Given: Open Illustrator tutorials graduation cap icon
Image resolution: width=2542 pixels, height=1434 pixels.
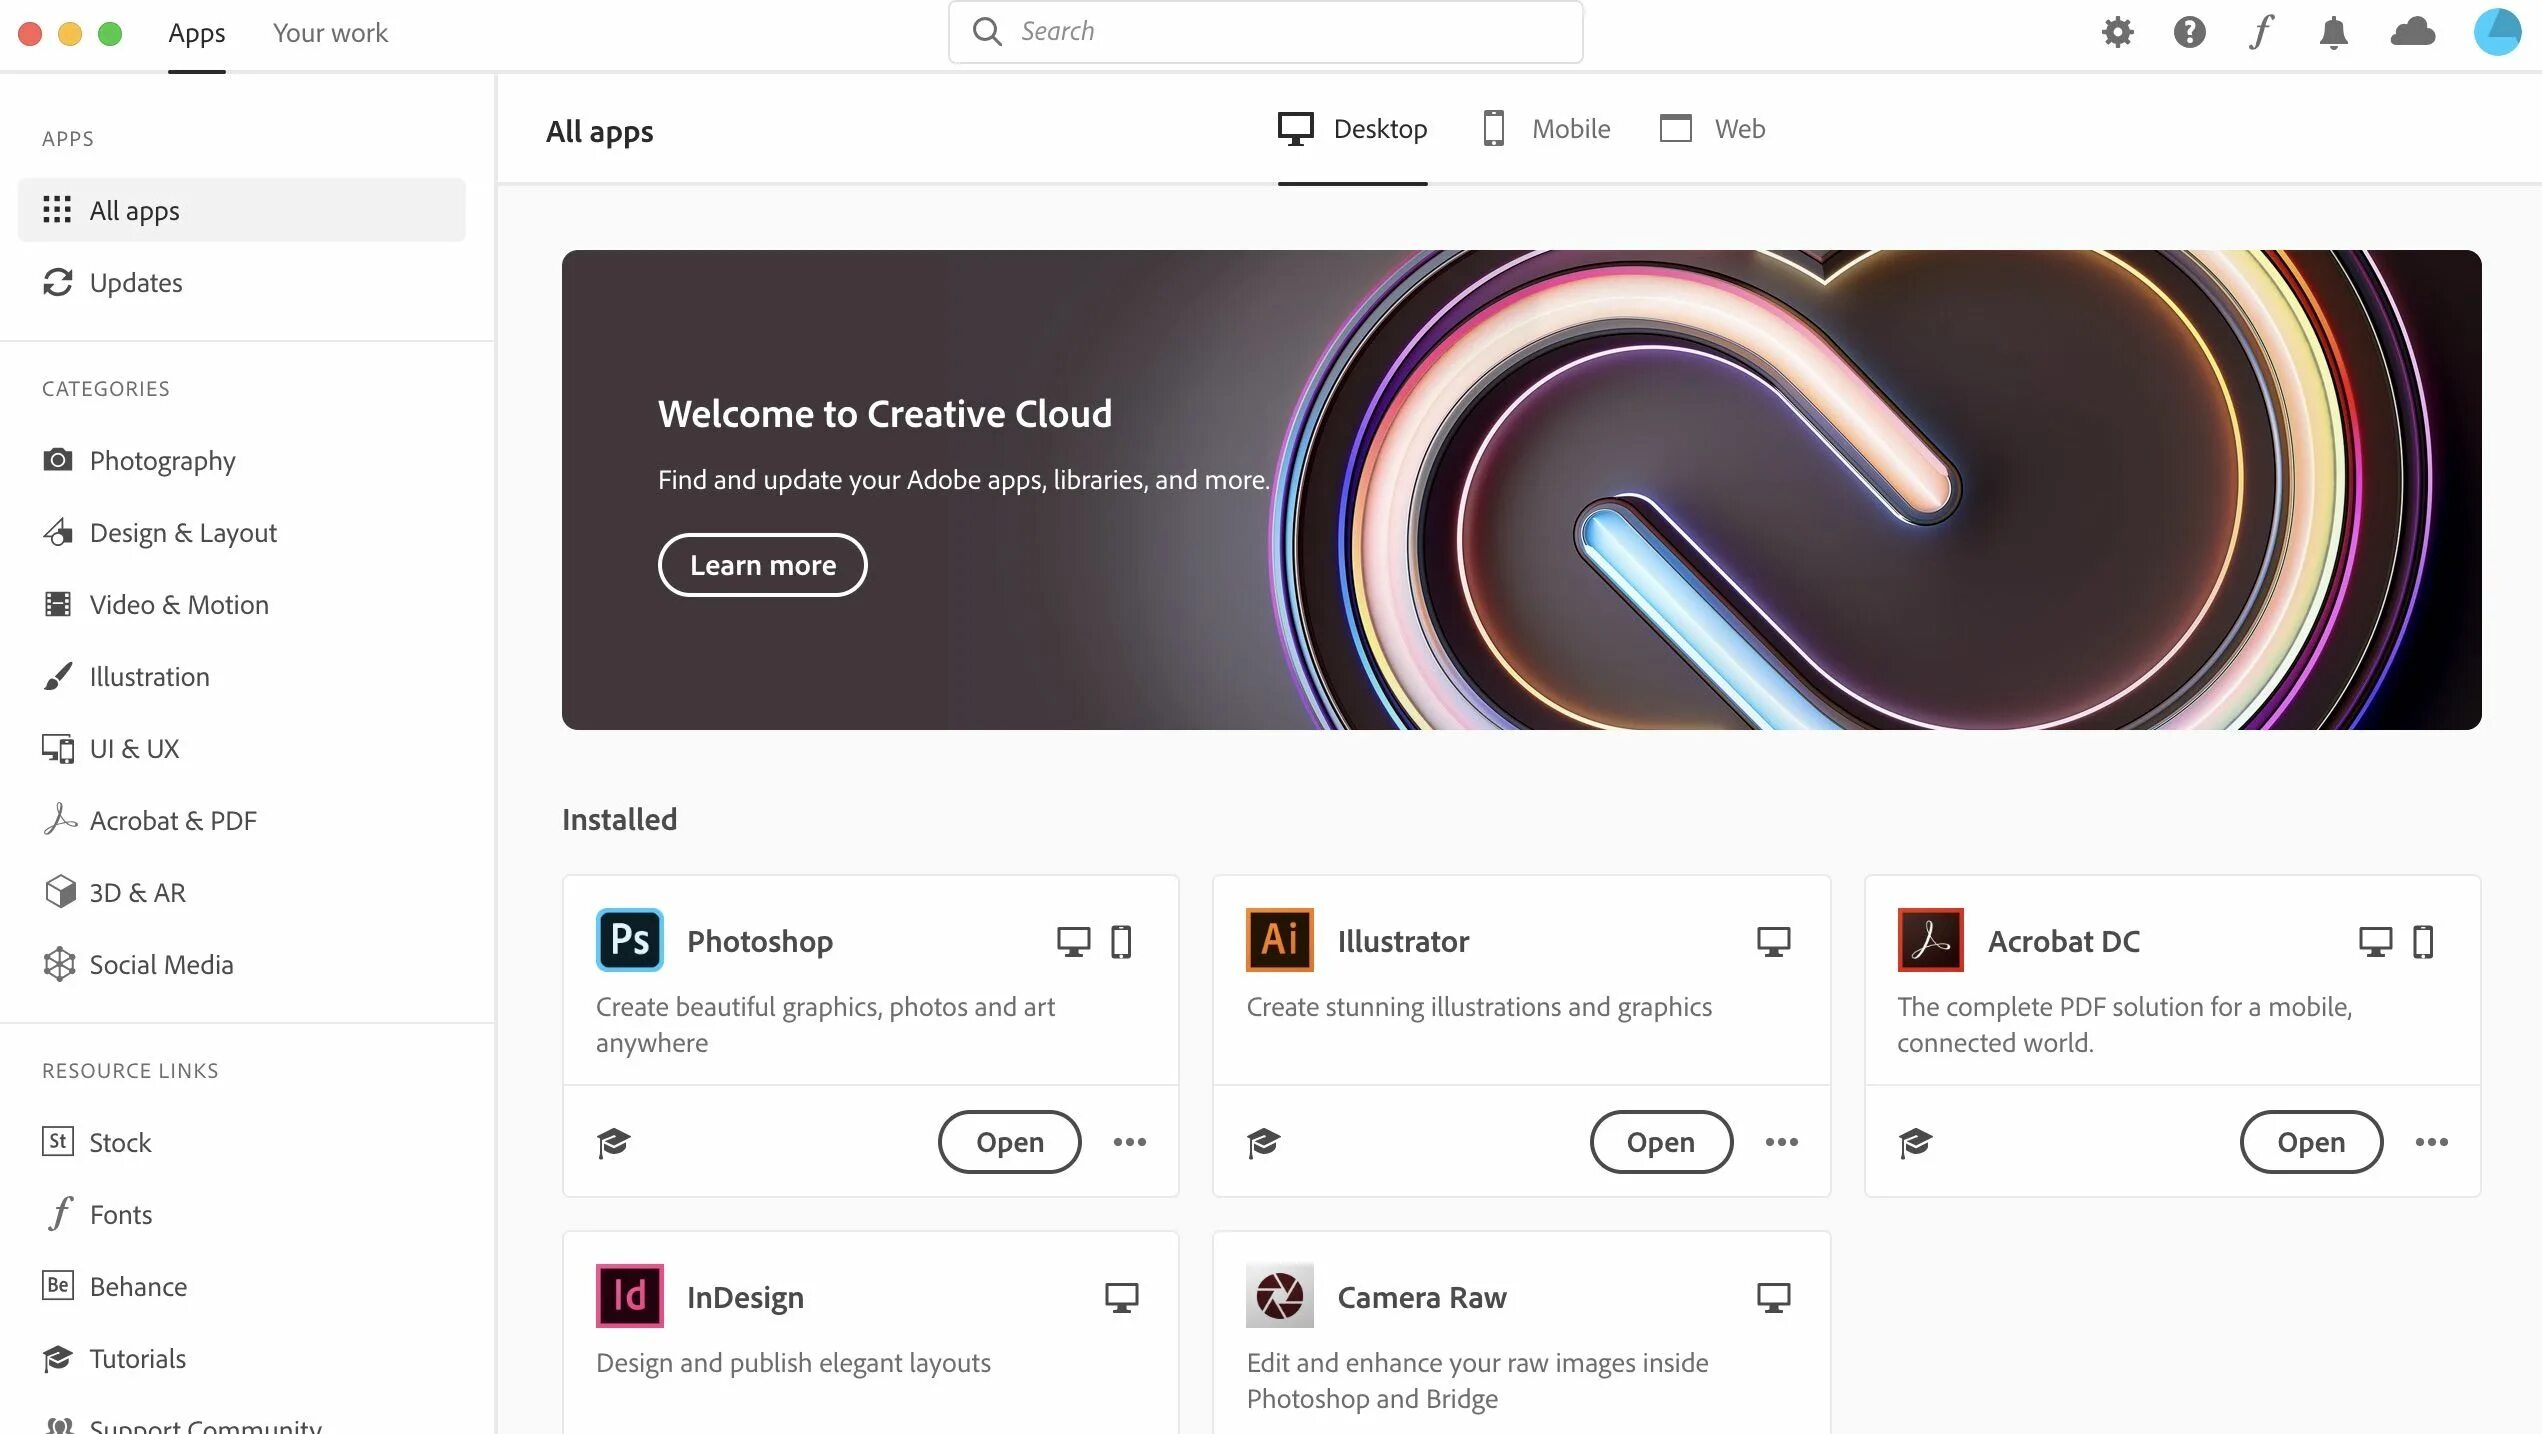Looking at the screenshot, I should pyautogui.click(x=1264, y=1142).
